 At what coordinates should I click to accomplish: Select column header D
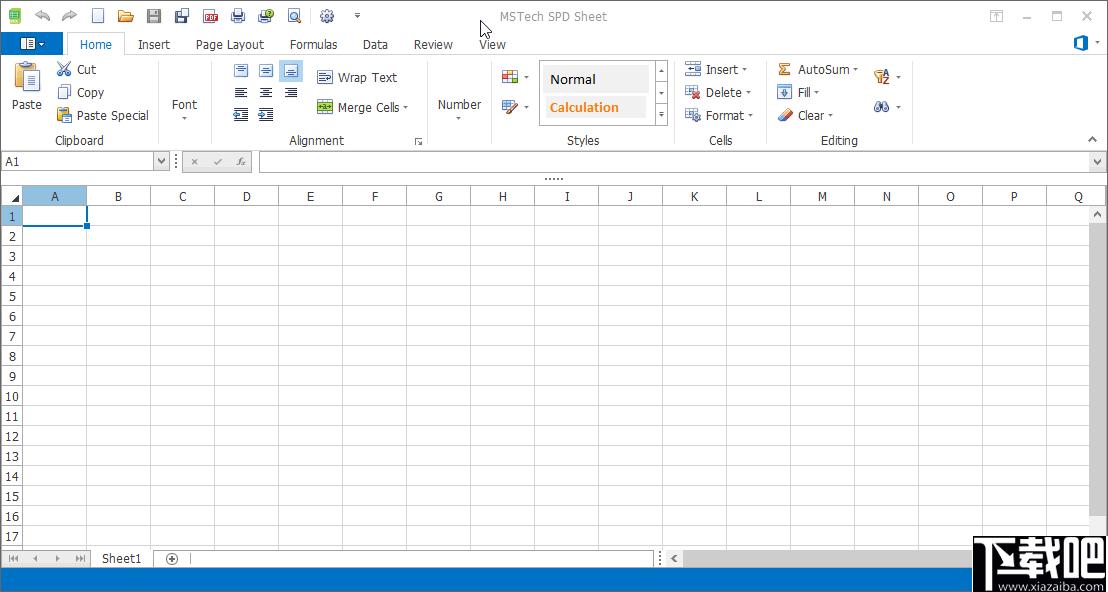(247, 196)
